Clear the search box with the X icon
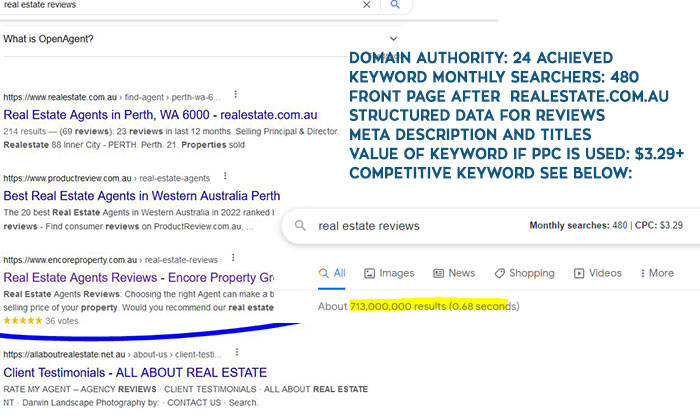Viewport: 700px width, 420px height. click(367, 4)
